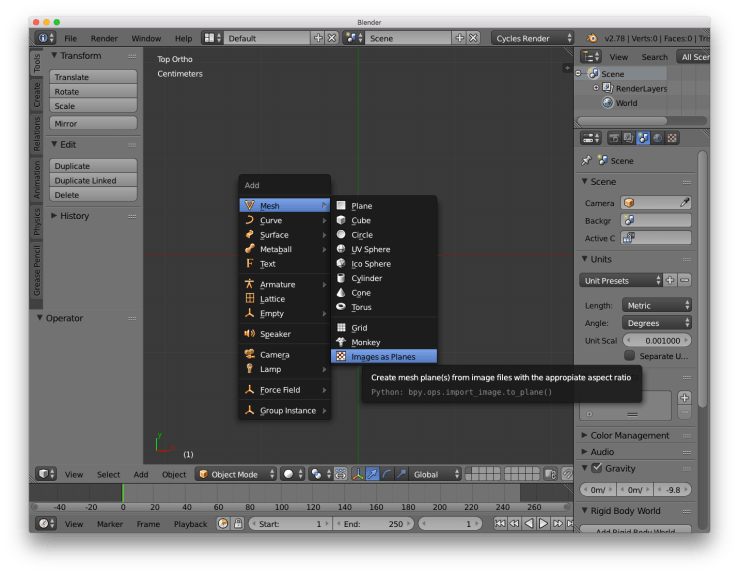This screenshot has width=739, height=574.
Task: Collapse the Transform panel
Action: pos(54,56)
